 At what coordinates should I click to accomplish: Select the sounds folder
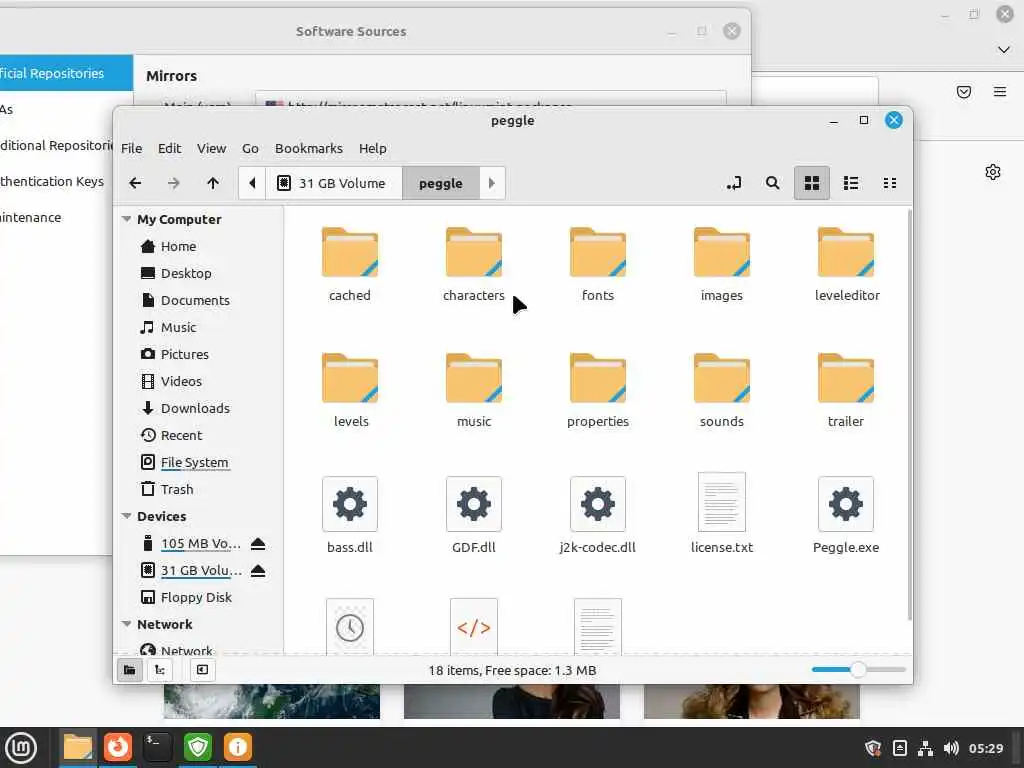(722, 390)
